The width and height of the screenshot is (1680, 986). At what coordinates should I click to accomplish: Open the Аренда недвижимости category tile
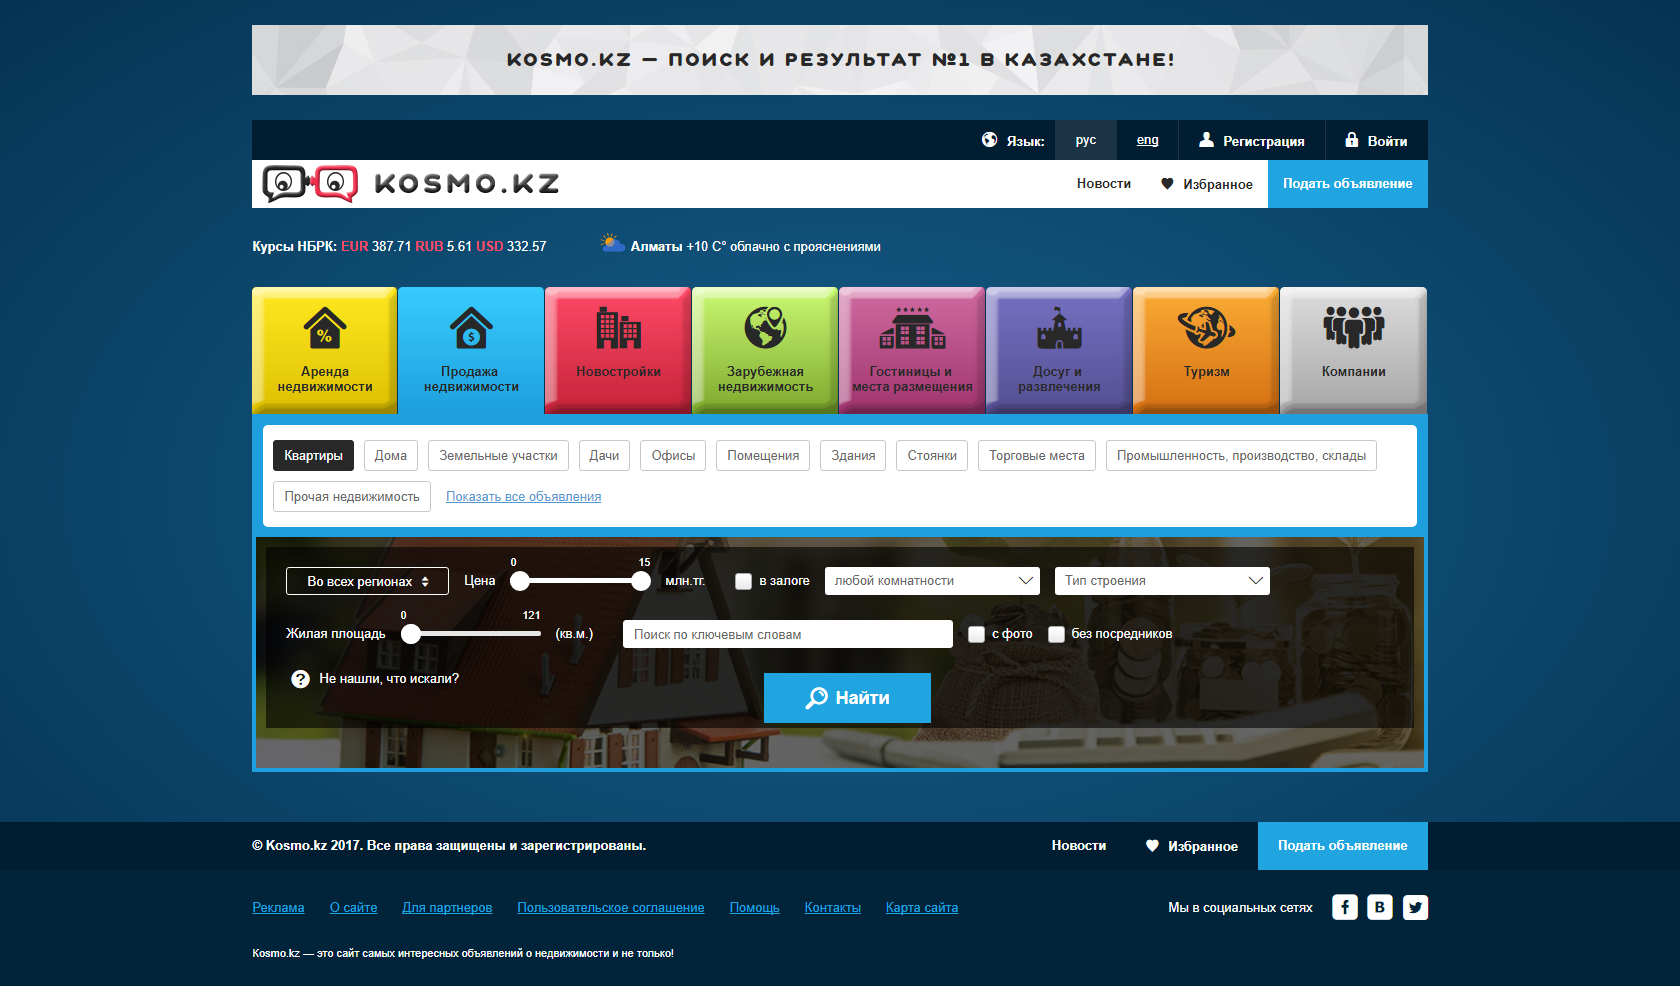(325, 350)
